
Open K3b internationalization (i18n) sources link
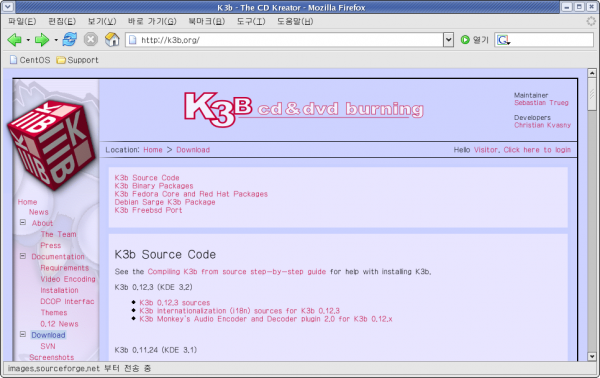(x=240, y=311)
